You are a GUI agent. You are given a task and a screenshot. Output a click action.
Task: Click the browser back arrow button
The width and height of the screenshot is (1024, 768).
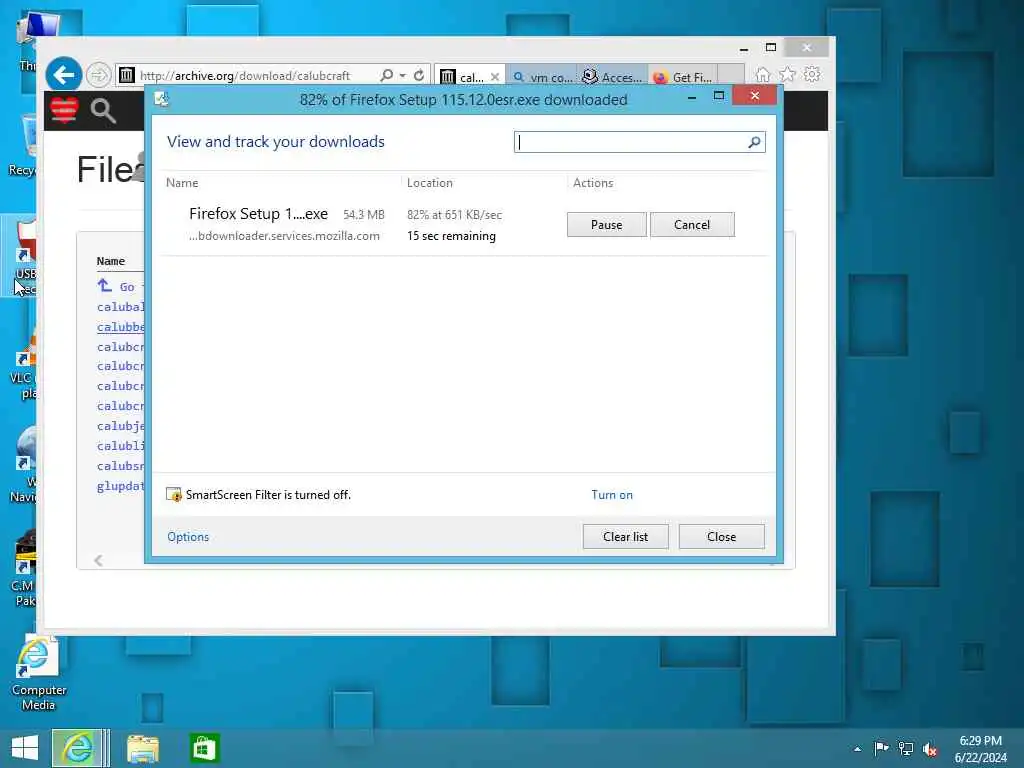coord(63,74)
